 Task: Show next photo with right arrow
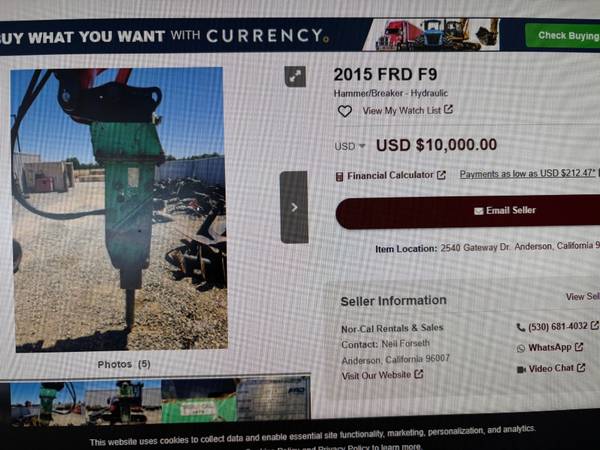point(294,207)
